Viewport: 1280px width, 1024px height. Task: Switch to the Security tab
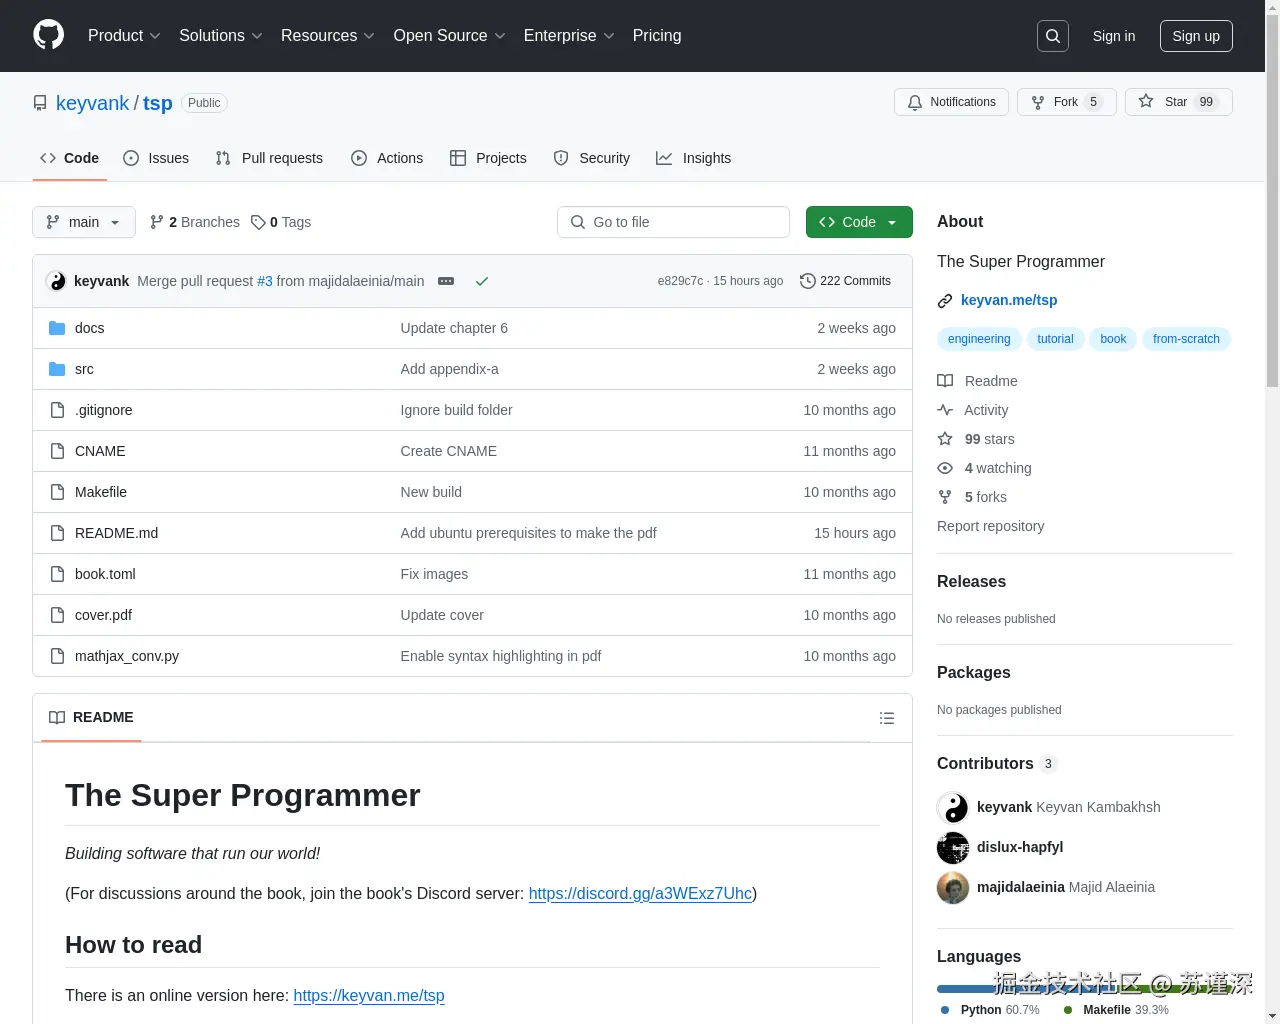(x=592, y=158)
